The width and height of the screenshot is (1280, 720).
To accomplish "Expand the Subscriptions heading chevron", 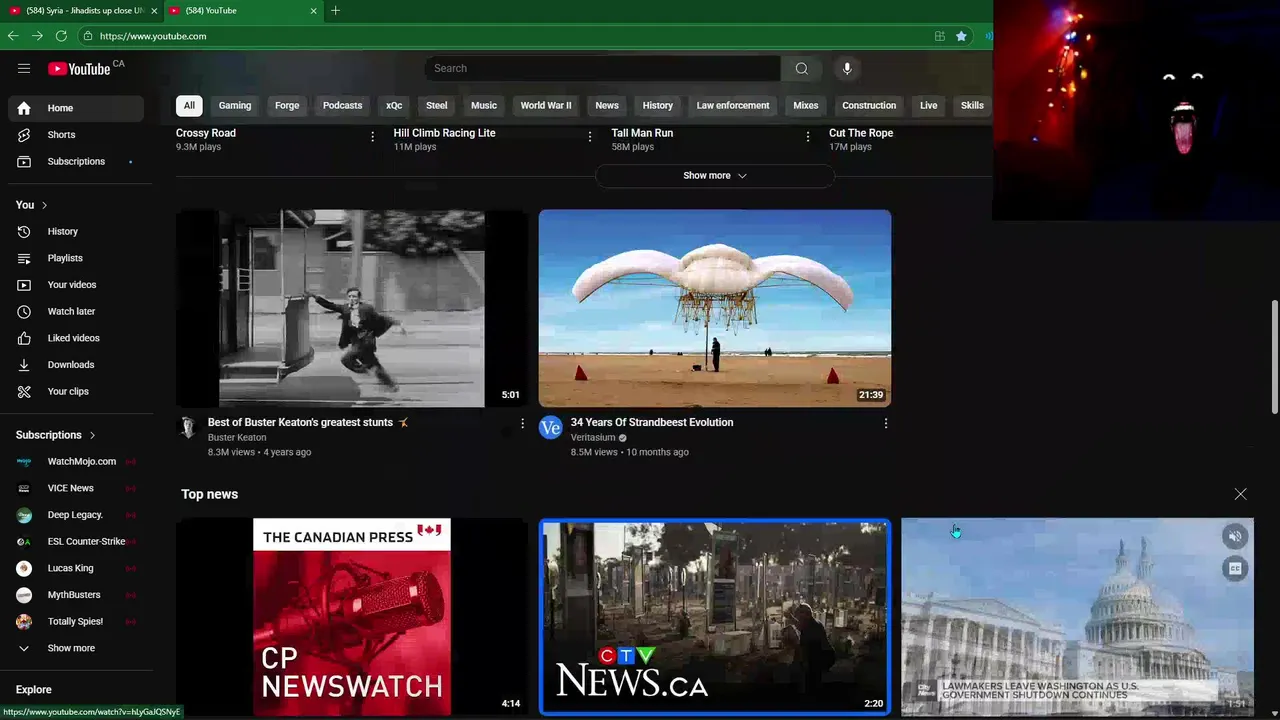I will [92, 436].
